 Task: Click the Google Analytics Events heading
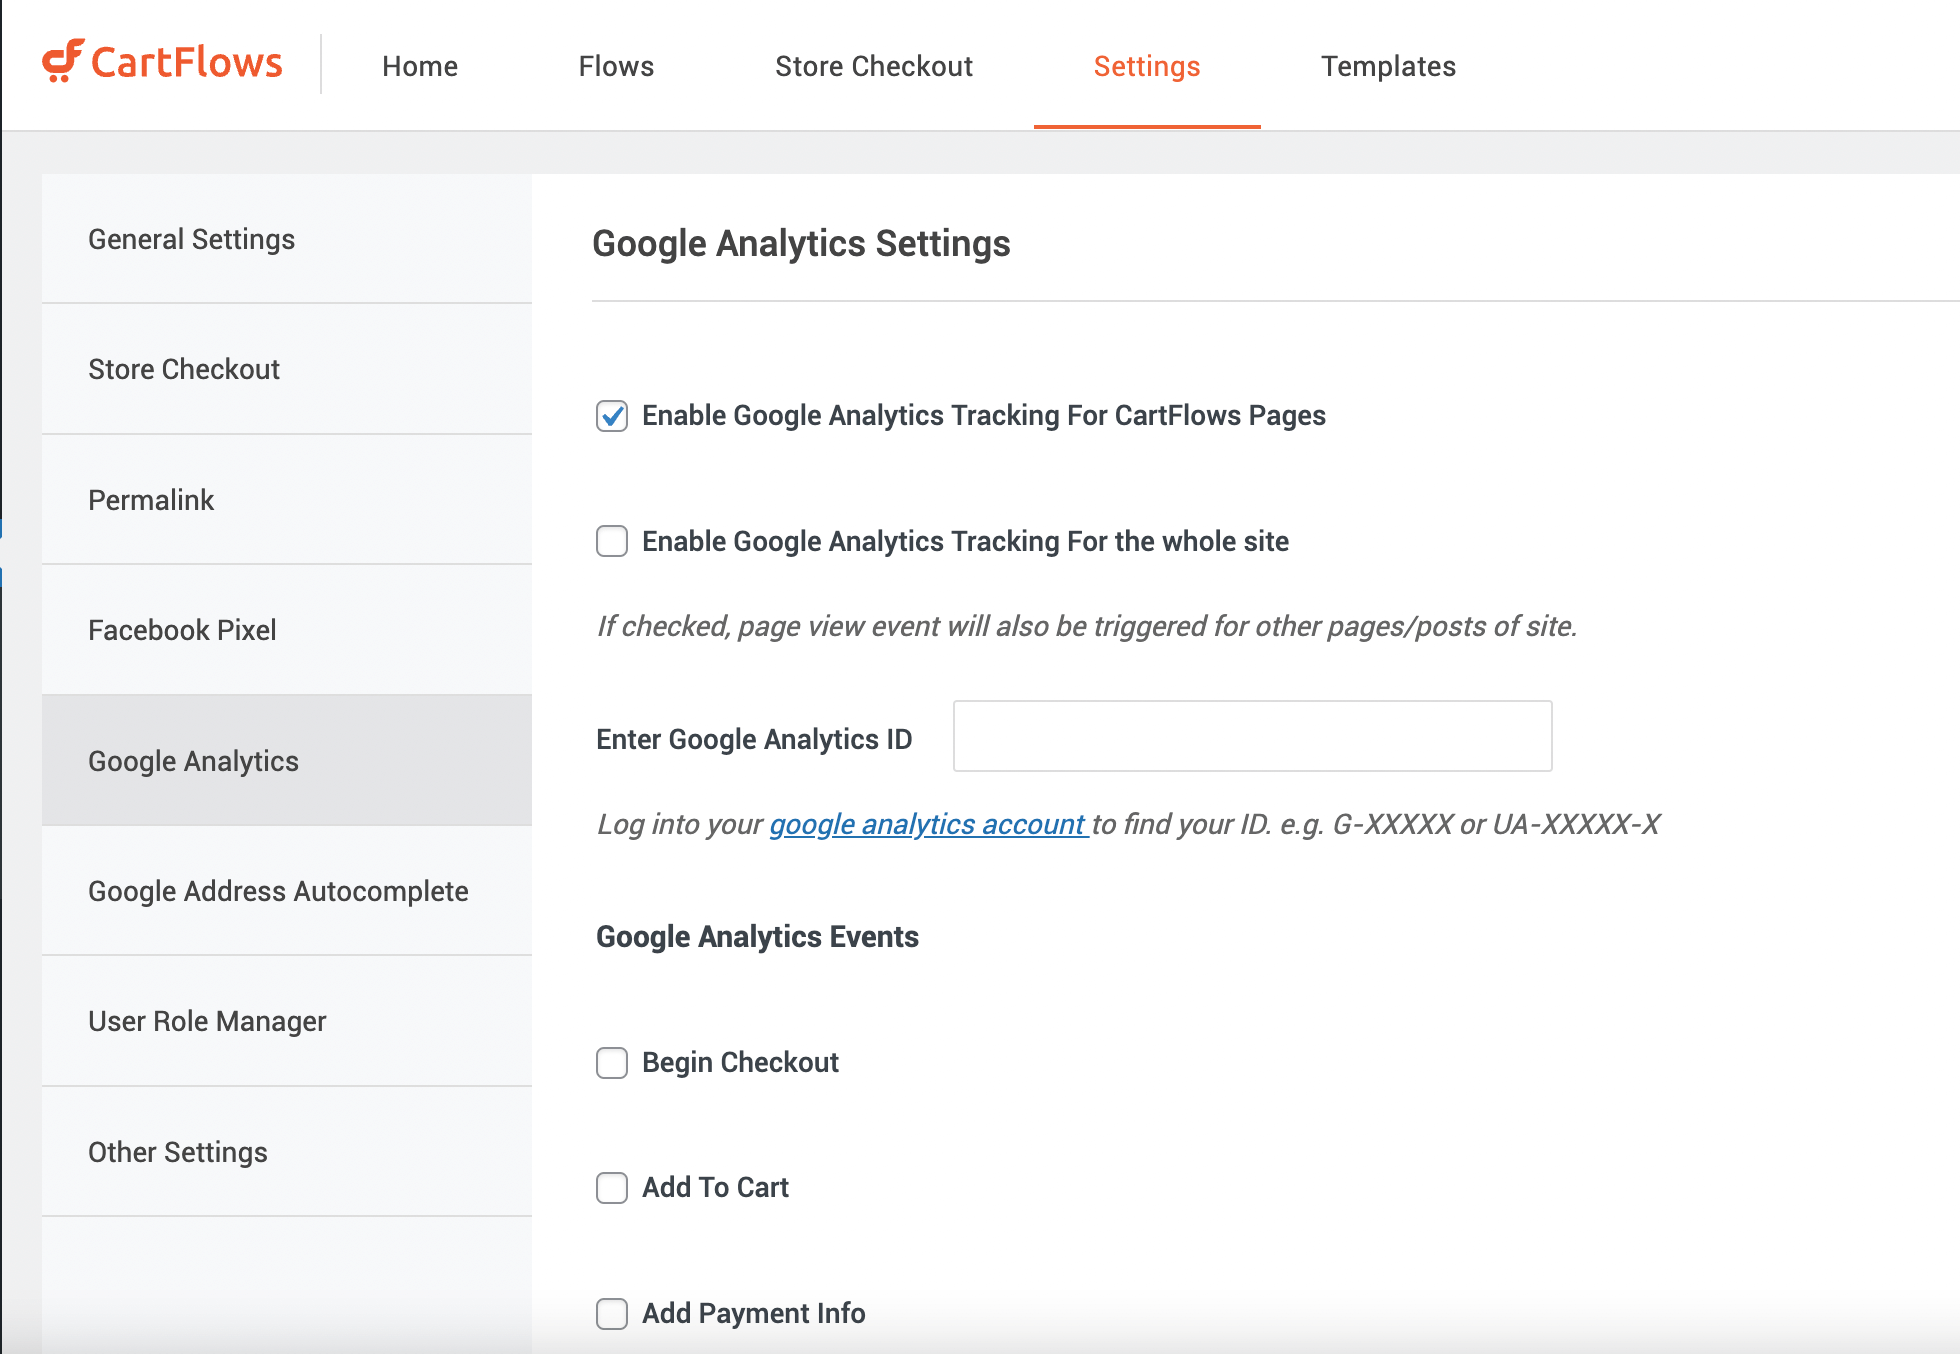pos(757,937)
